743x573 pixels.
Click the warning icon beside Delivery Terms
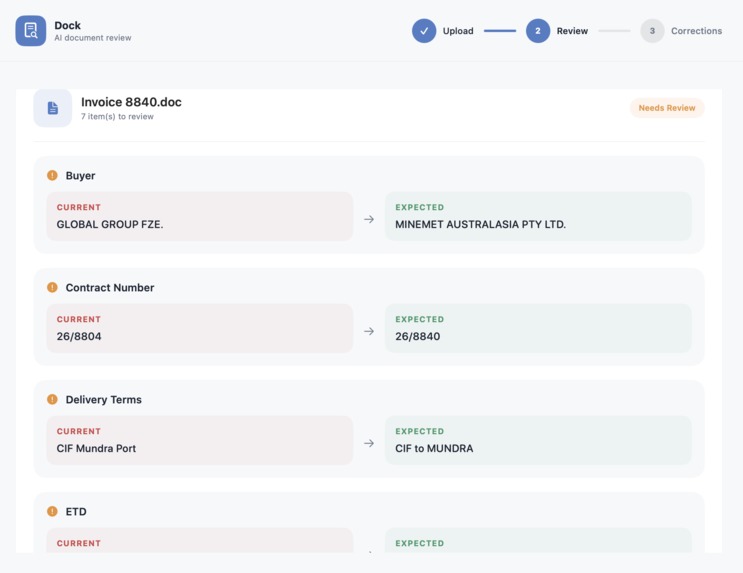[52, 400]
